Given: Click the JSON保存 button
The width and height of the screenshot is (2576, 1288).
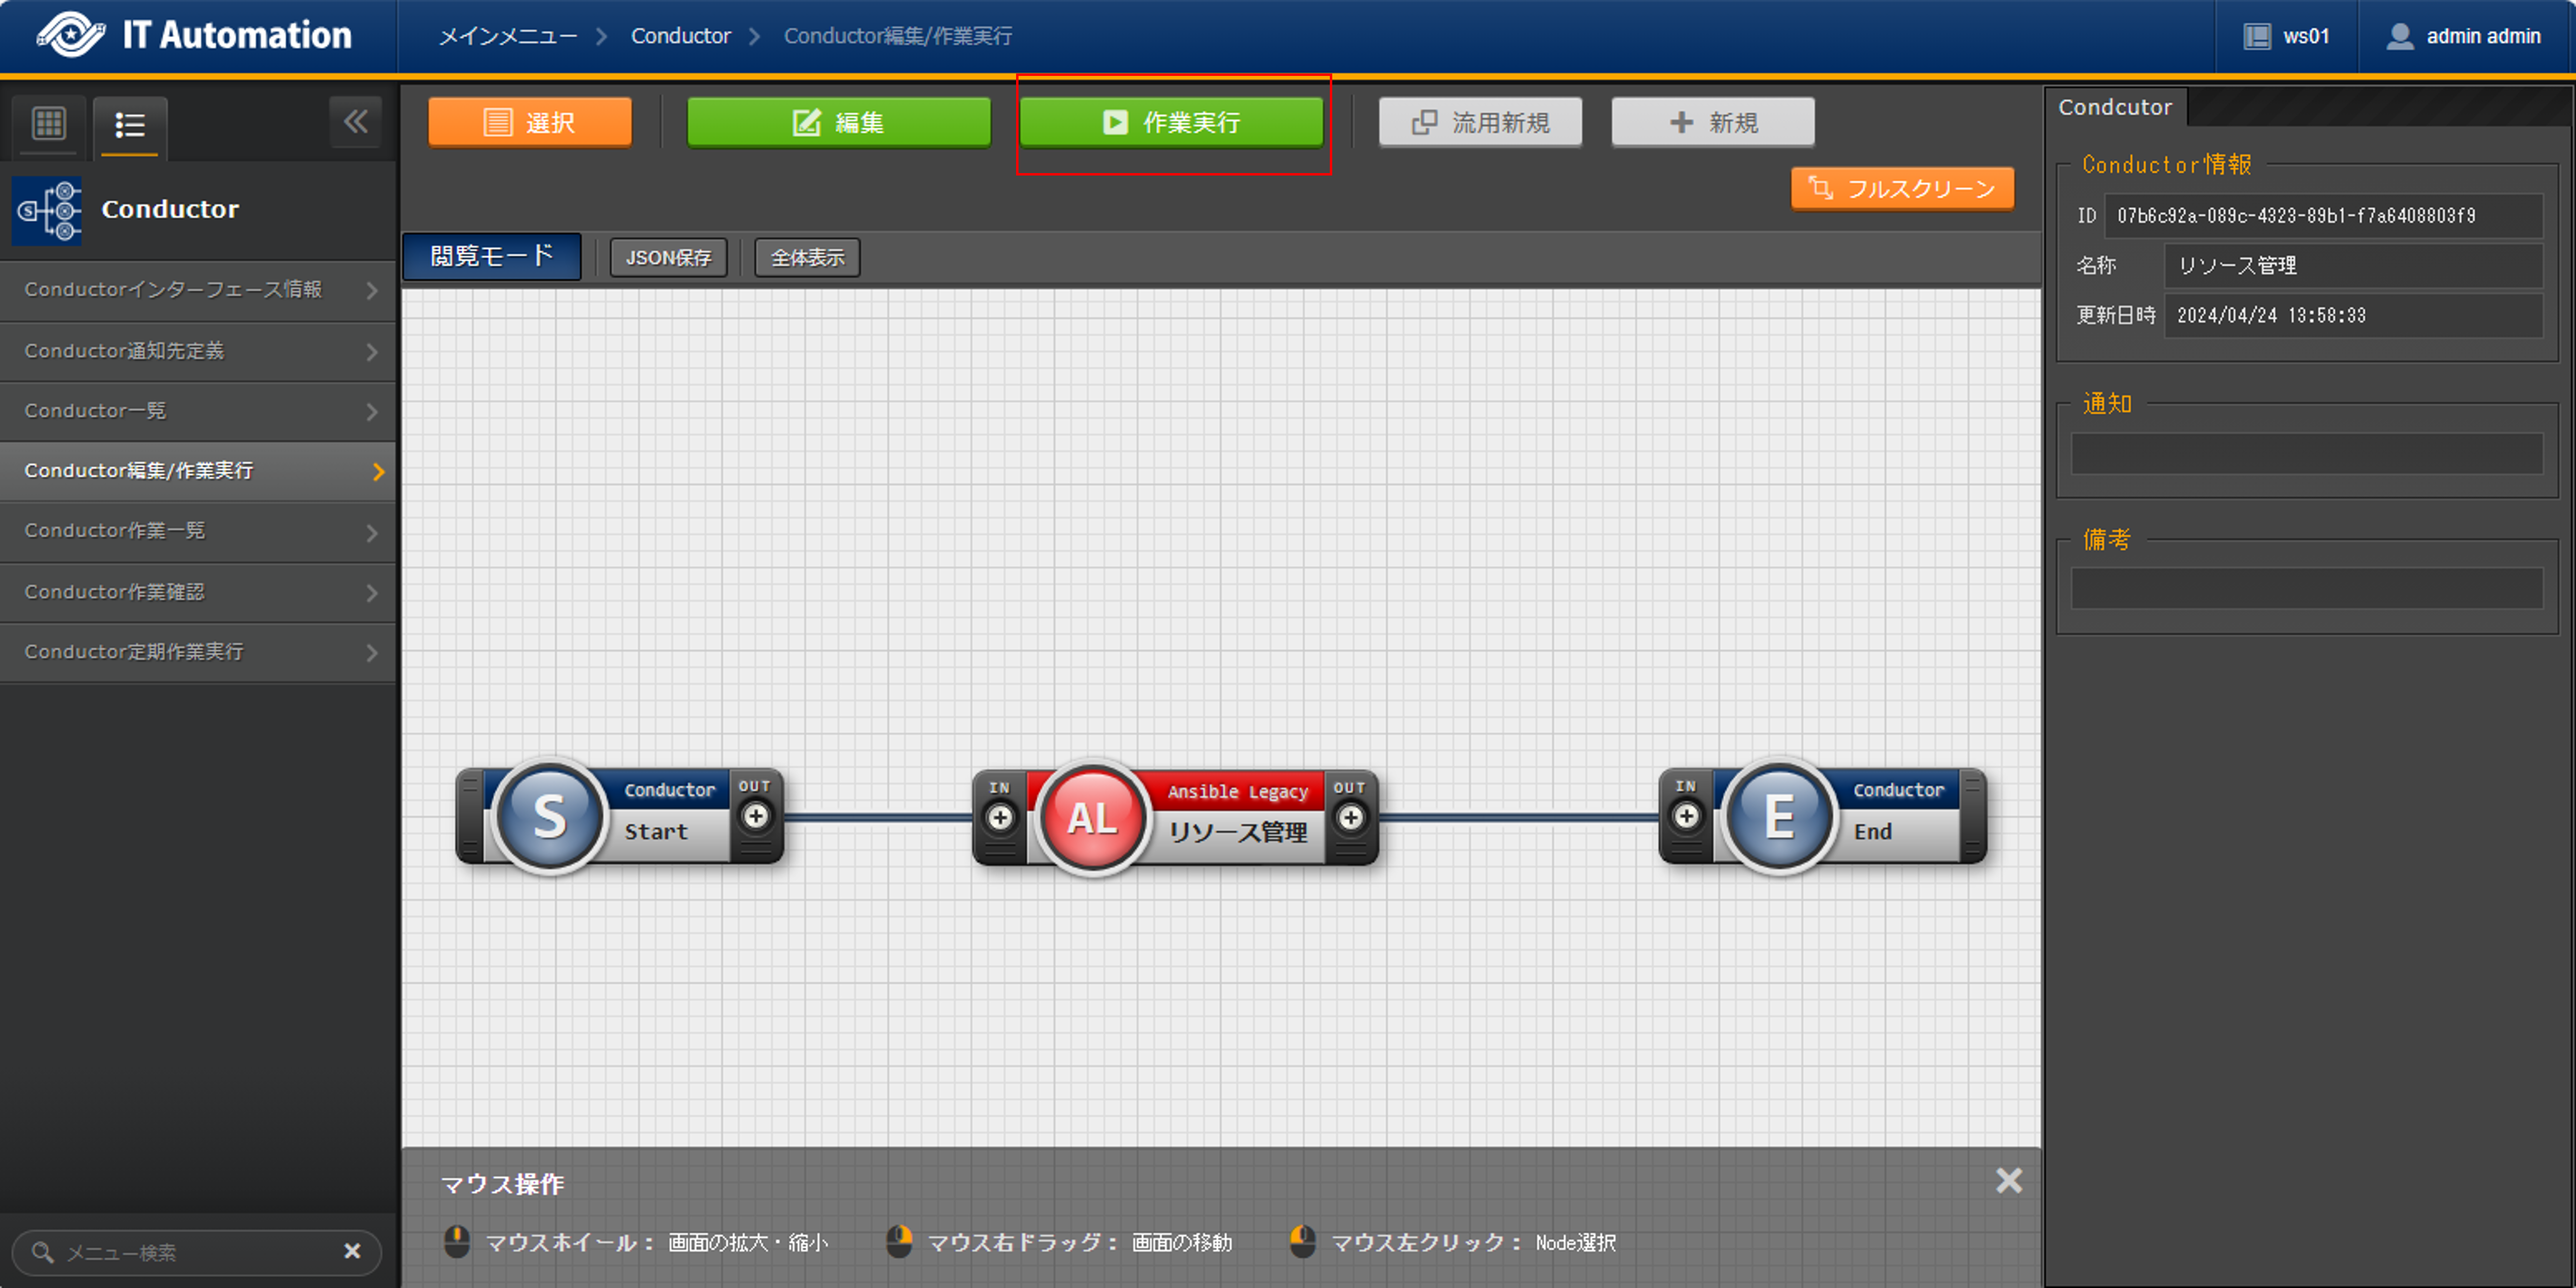Looking at the screenshot, I should click(668, 258).
